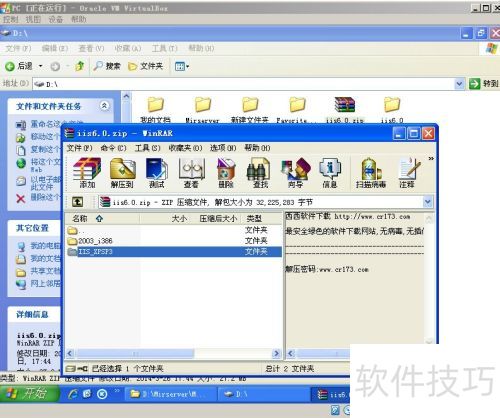The height and width of the screenshot is (418, 500).
Task: Sort by Packed size (压缩后大小) column header
Action: (x=217, y=219)
